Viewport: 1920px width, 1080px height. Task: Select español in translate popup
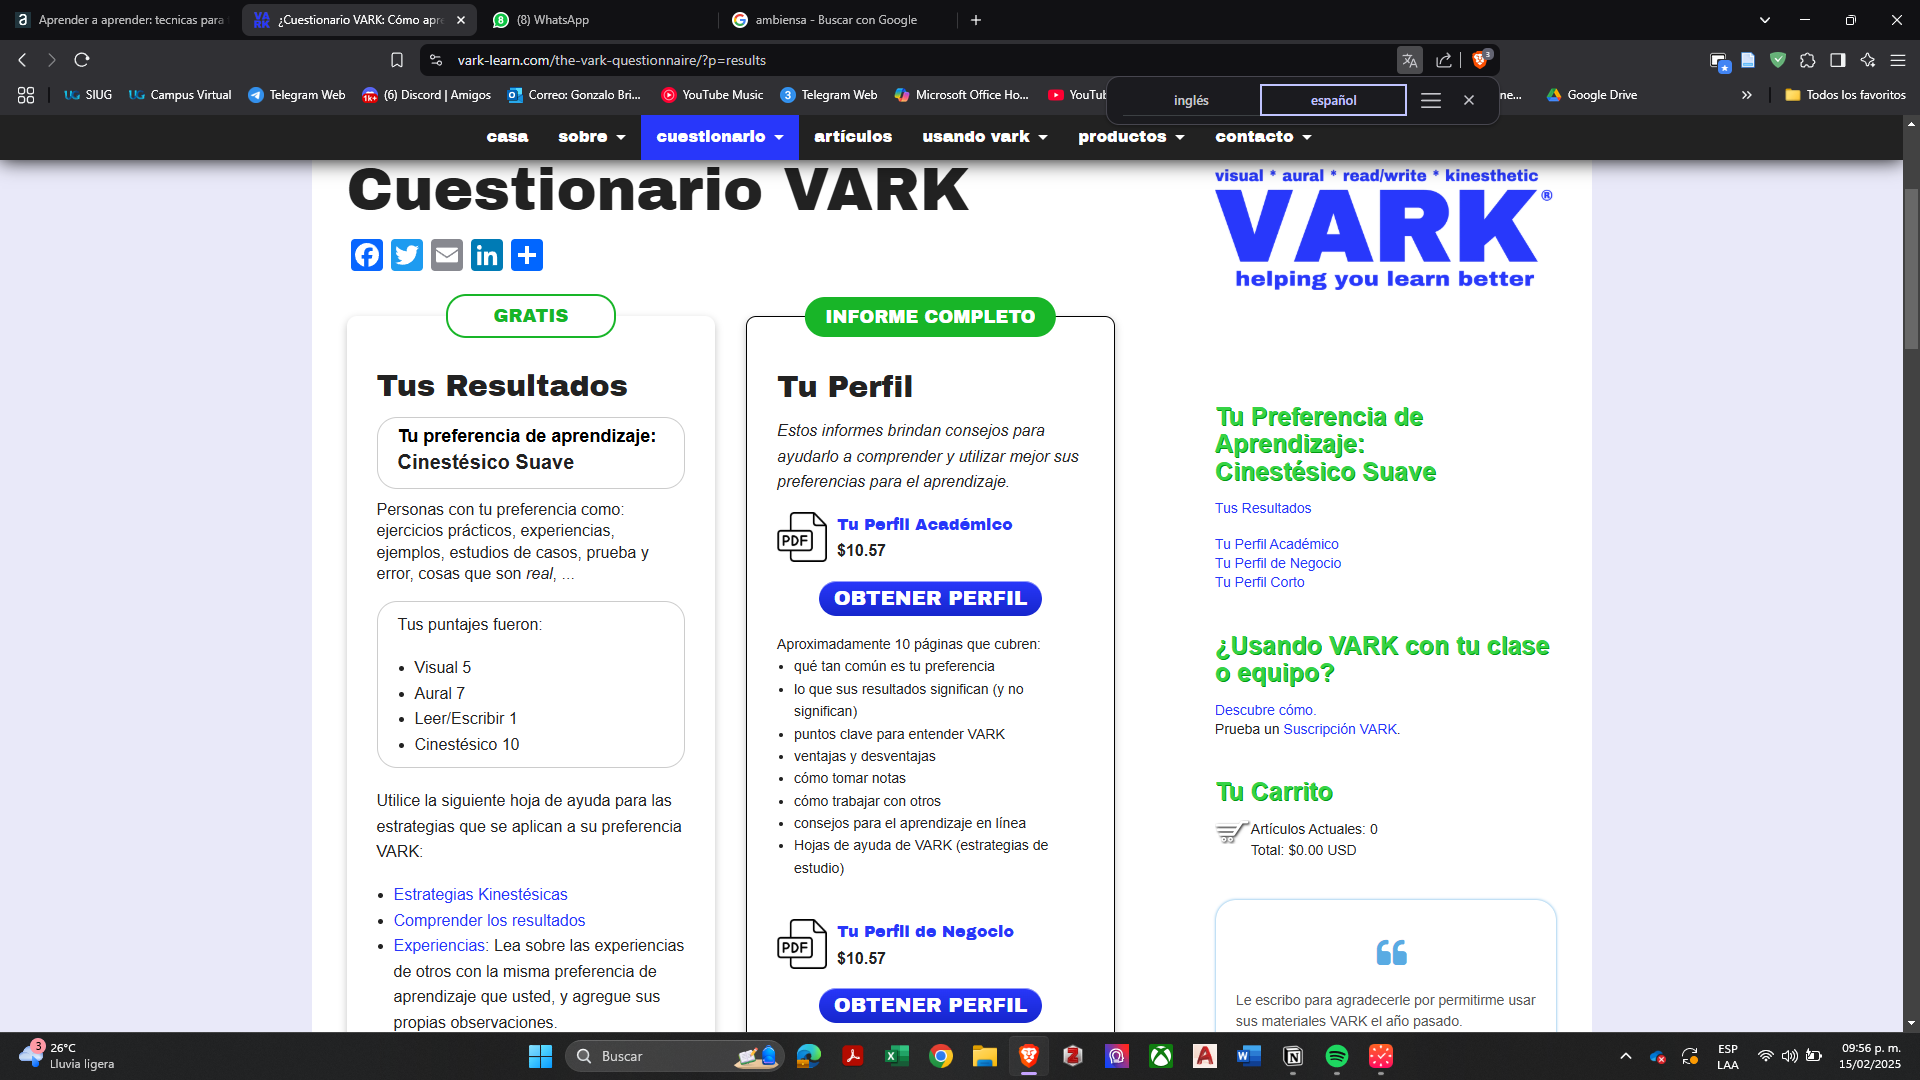click(x=1333, y=100)
